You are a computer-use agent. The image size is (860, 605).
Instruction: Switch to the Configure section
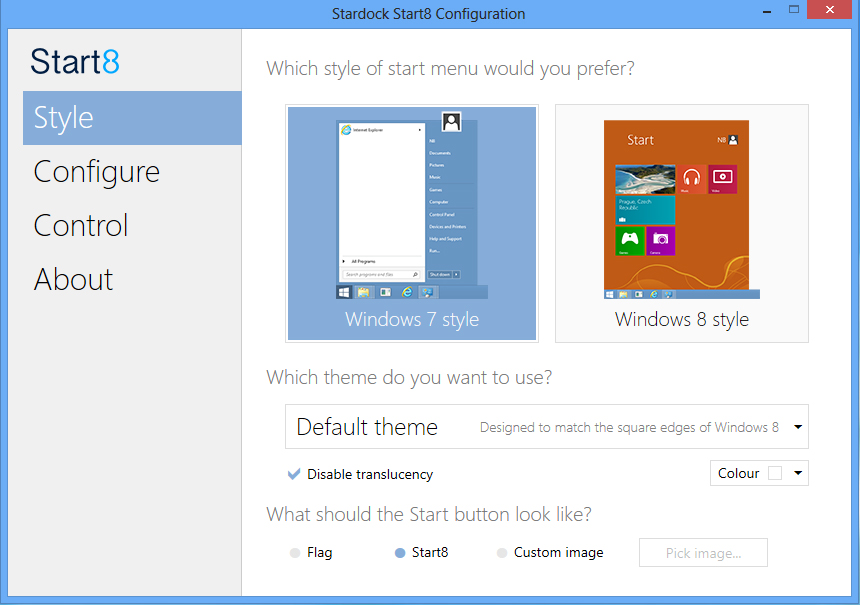point(97,172)
